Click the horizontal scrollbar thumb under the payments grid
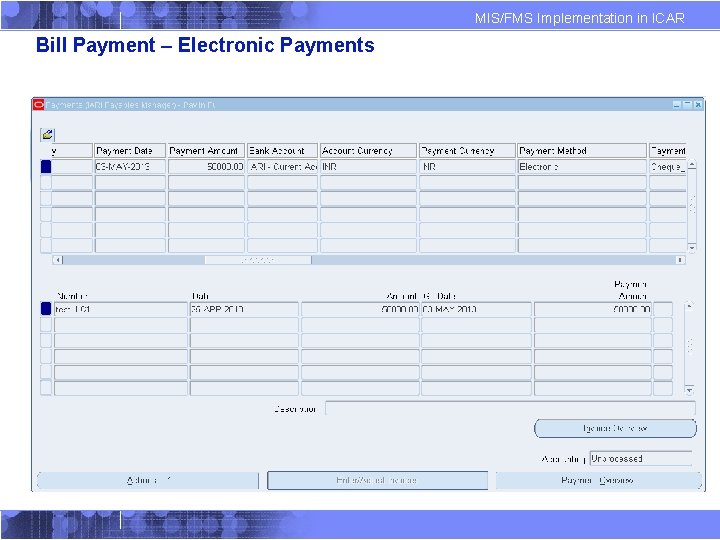The height and width of the screenshot is (540, 720). 258,260
